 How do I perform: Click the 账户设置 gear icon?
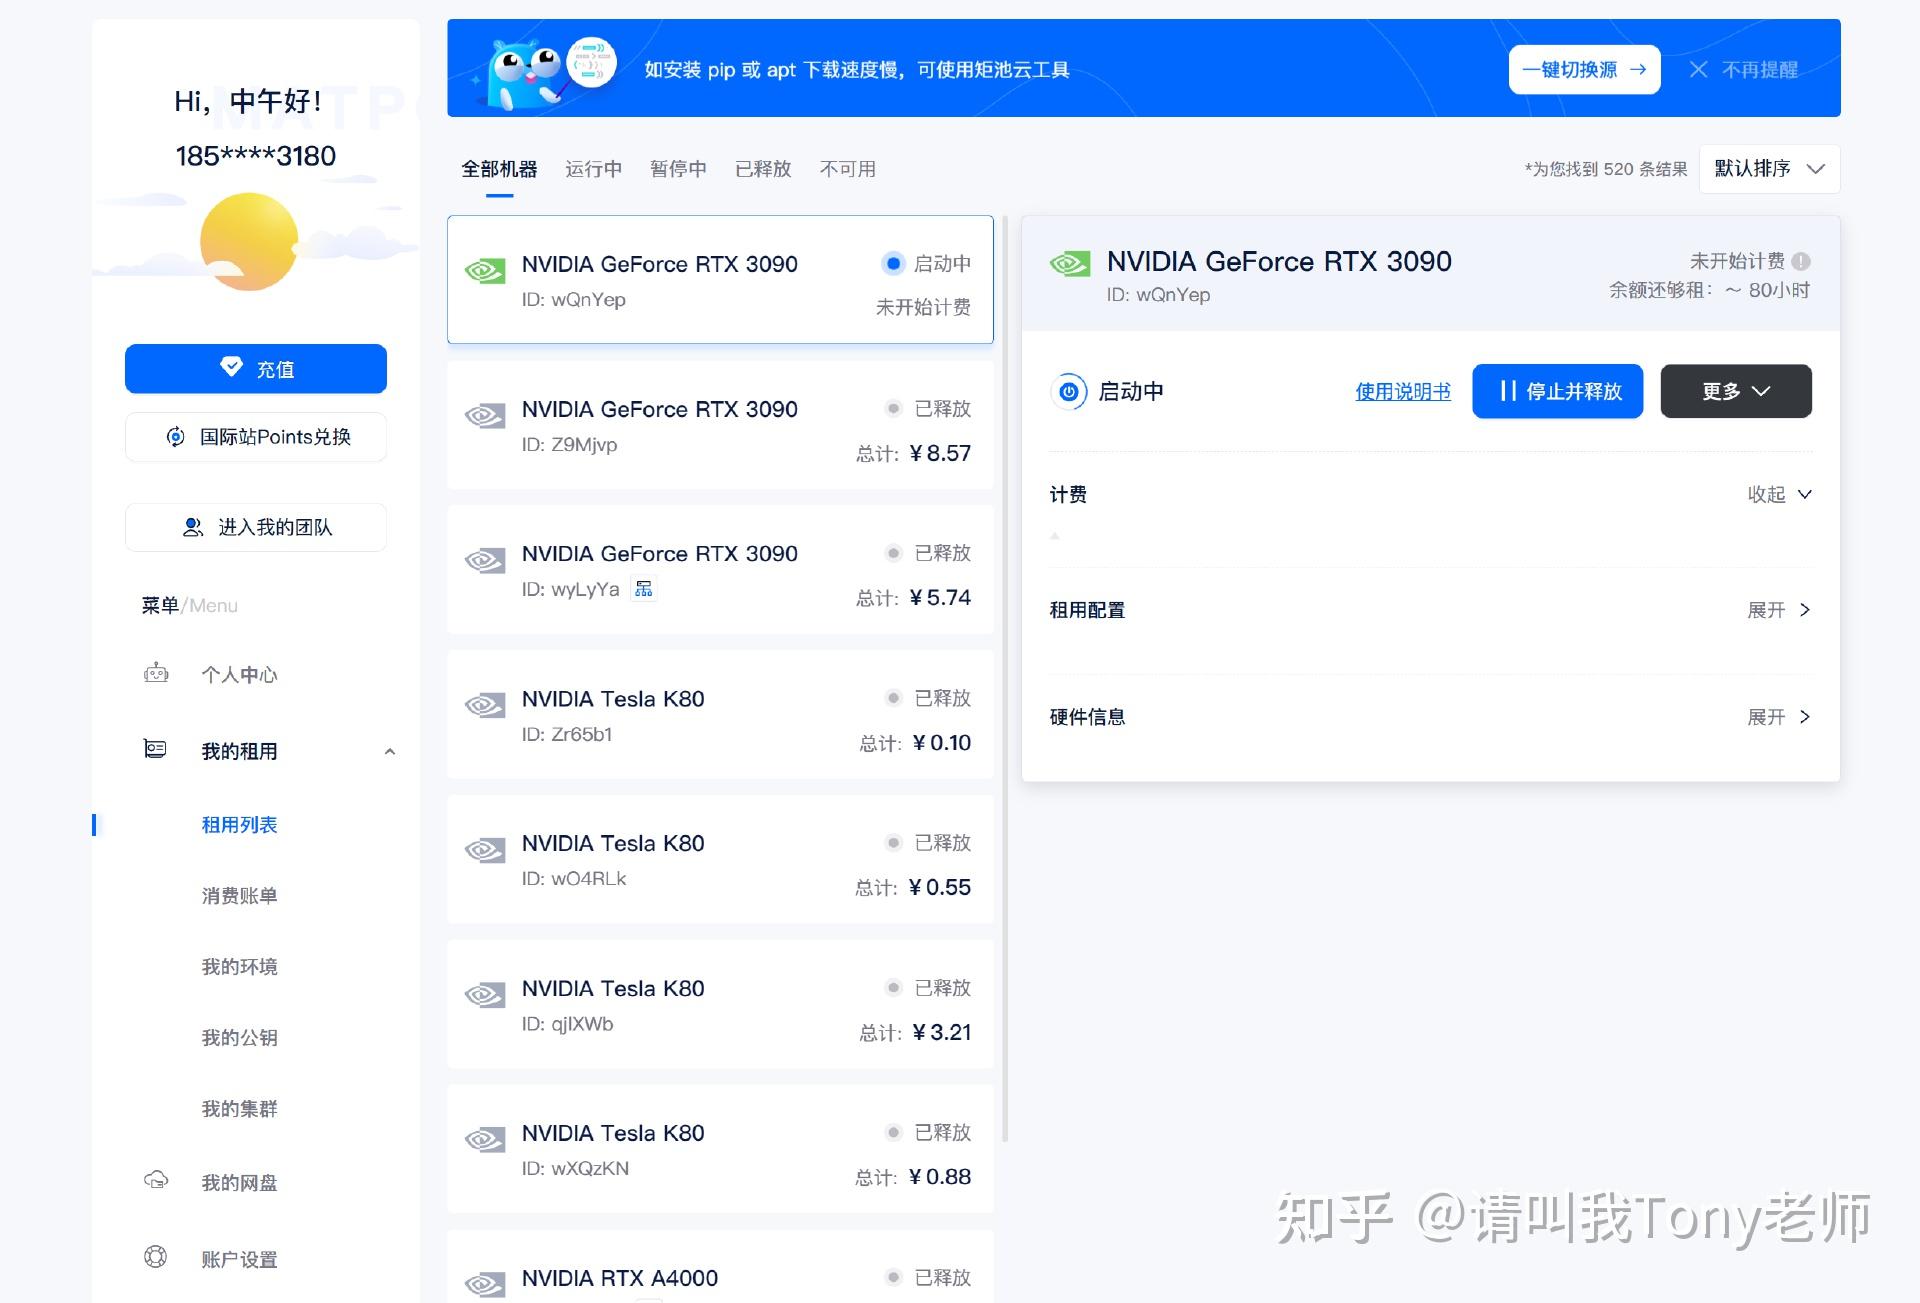coord(155,1257)
